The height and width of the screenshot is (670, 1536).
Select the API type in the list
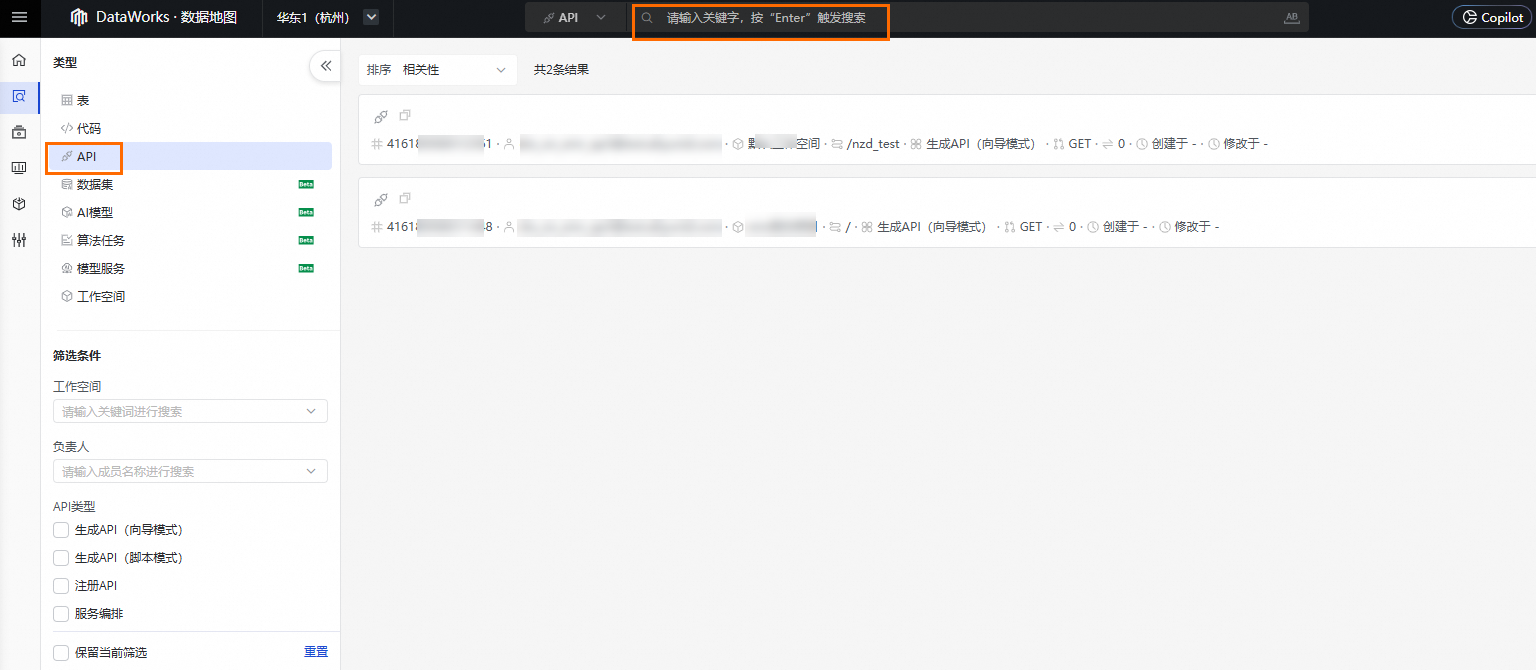190,157
